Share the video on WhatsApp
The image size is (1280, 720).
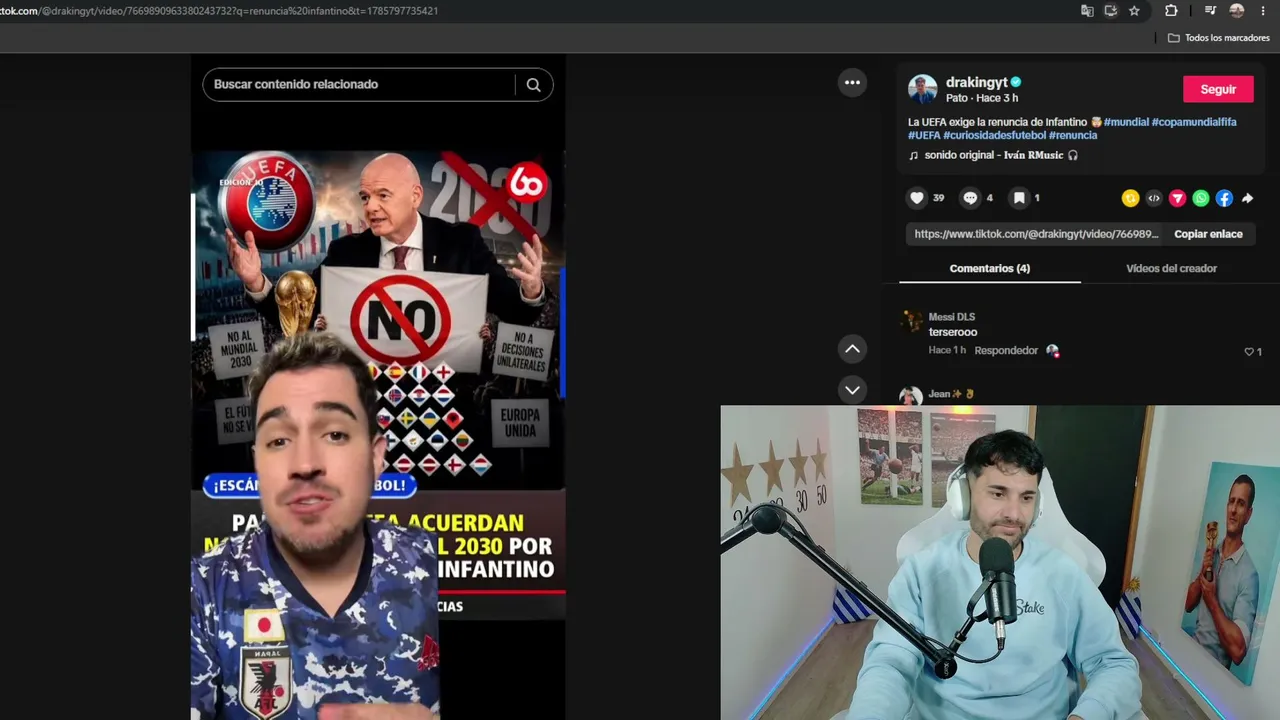tap(1201, 198)
